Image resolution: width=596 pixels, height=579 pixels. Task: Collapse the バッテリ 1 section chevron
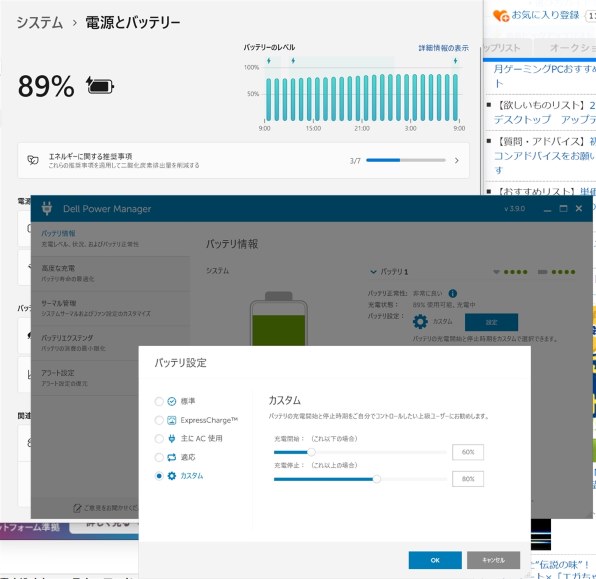click(373, 272)
